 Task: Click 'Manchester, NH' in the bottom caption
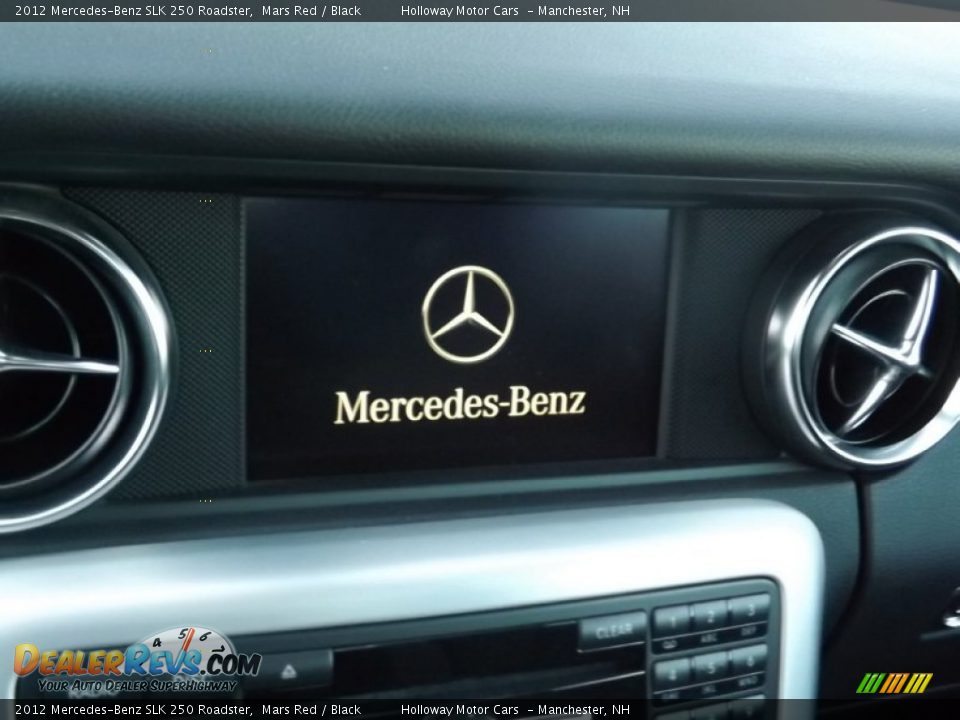point(583,710)
